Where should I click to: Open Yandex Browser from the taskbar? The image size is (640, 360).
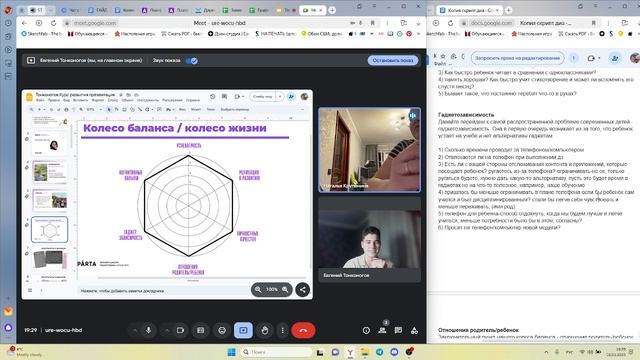(x=350, y=352)
